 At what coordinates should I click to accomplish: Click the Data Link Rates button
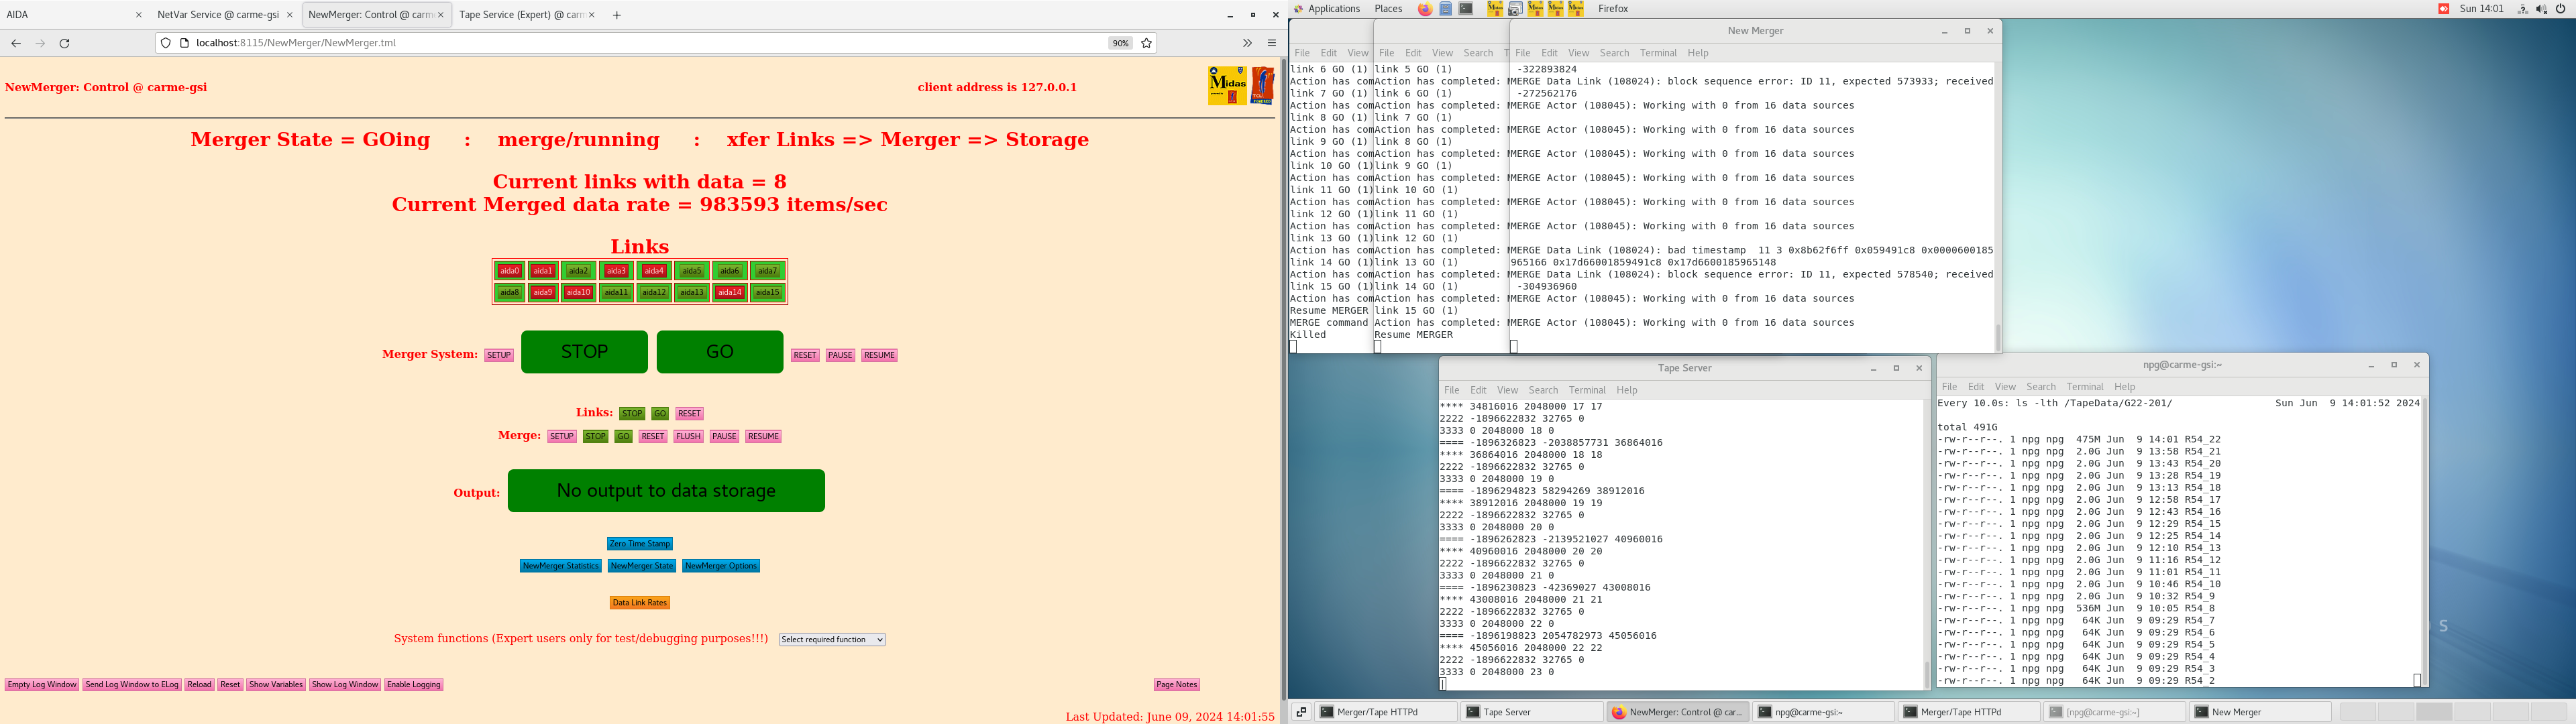[639, 603]
